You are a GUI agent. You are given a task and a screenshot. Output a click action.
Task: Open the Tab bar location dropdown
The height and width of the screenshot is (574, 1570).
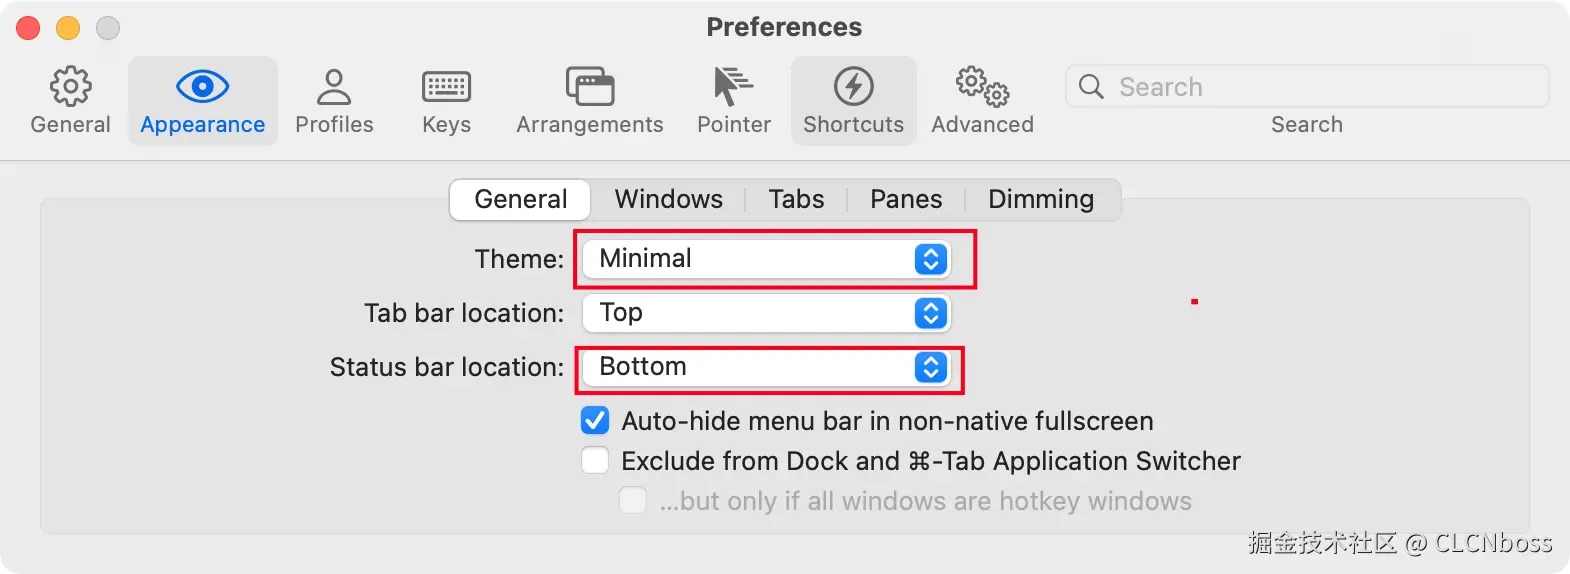(x=766, y=313)
